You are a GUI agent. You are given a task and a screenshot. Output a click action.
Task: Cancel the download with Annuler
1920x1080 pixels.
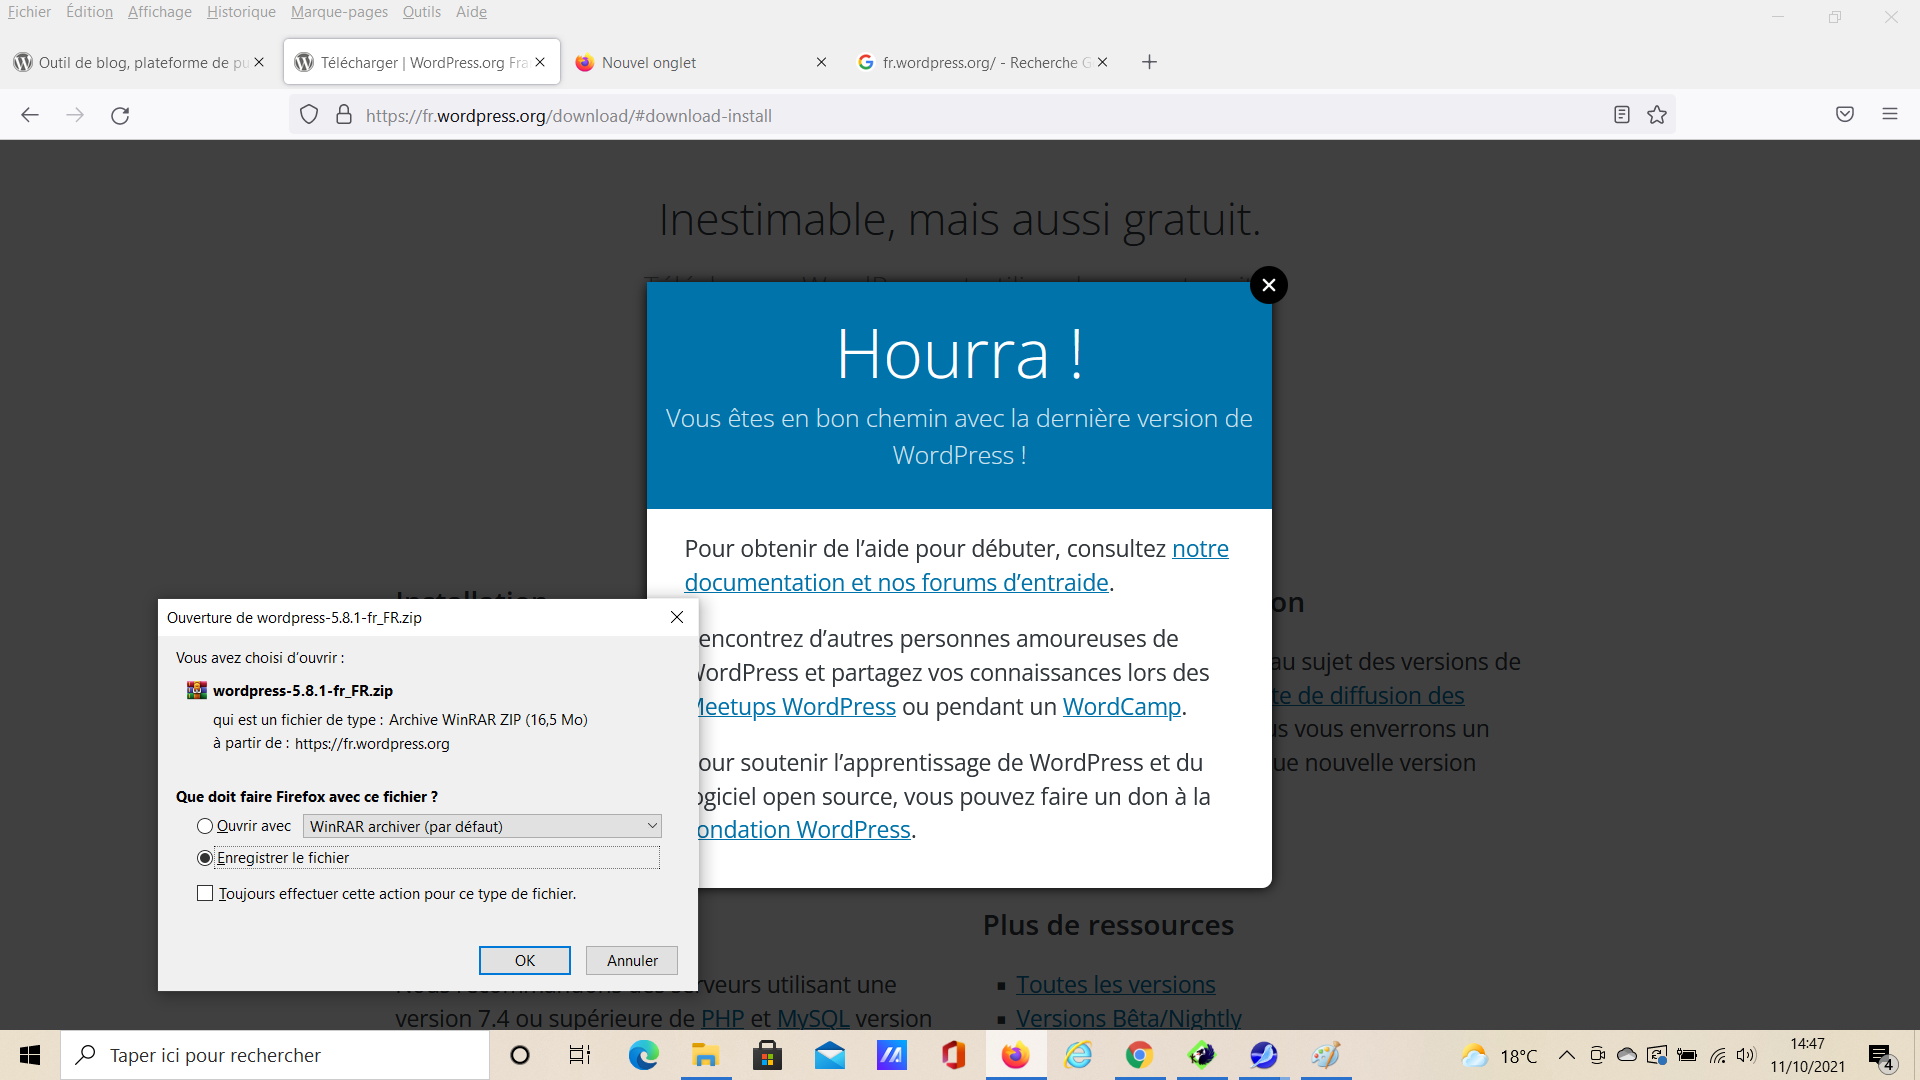tap(632, 960)
